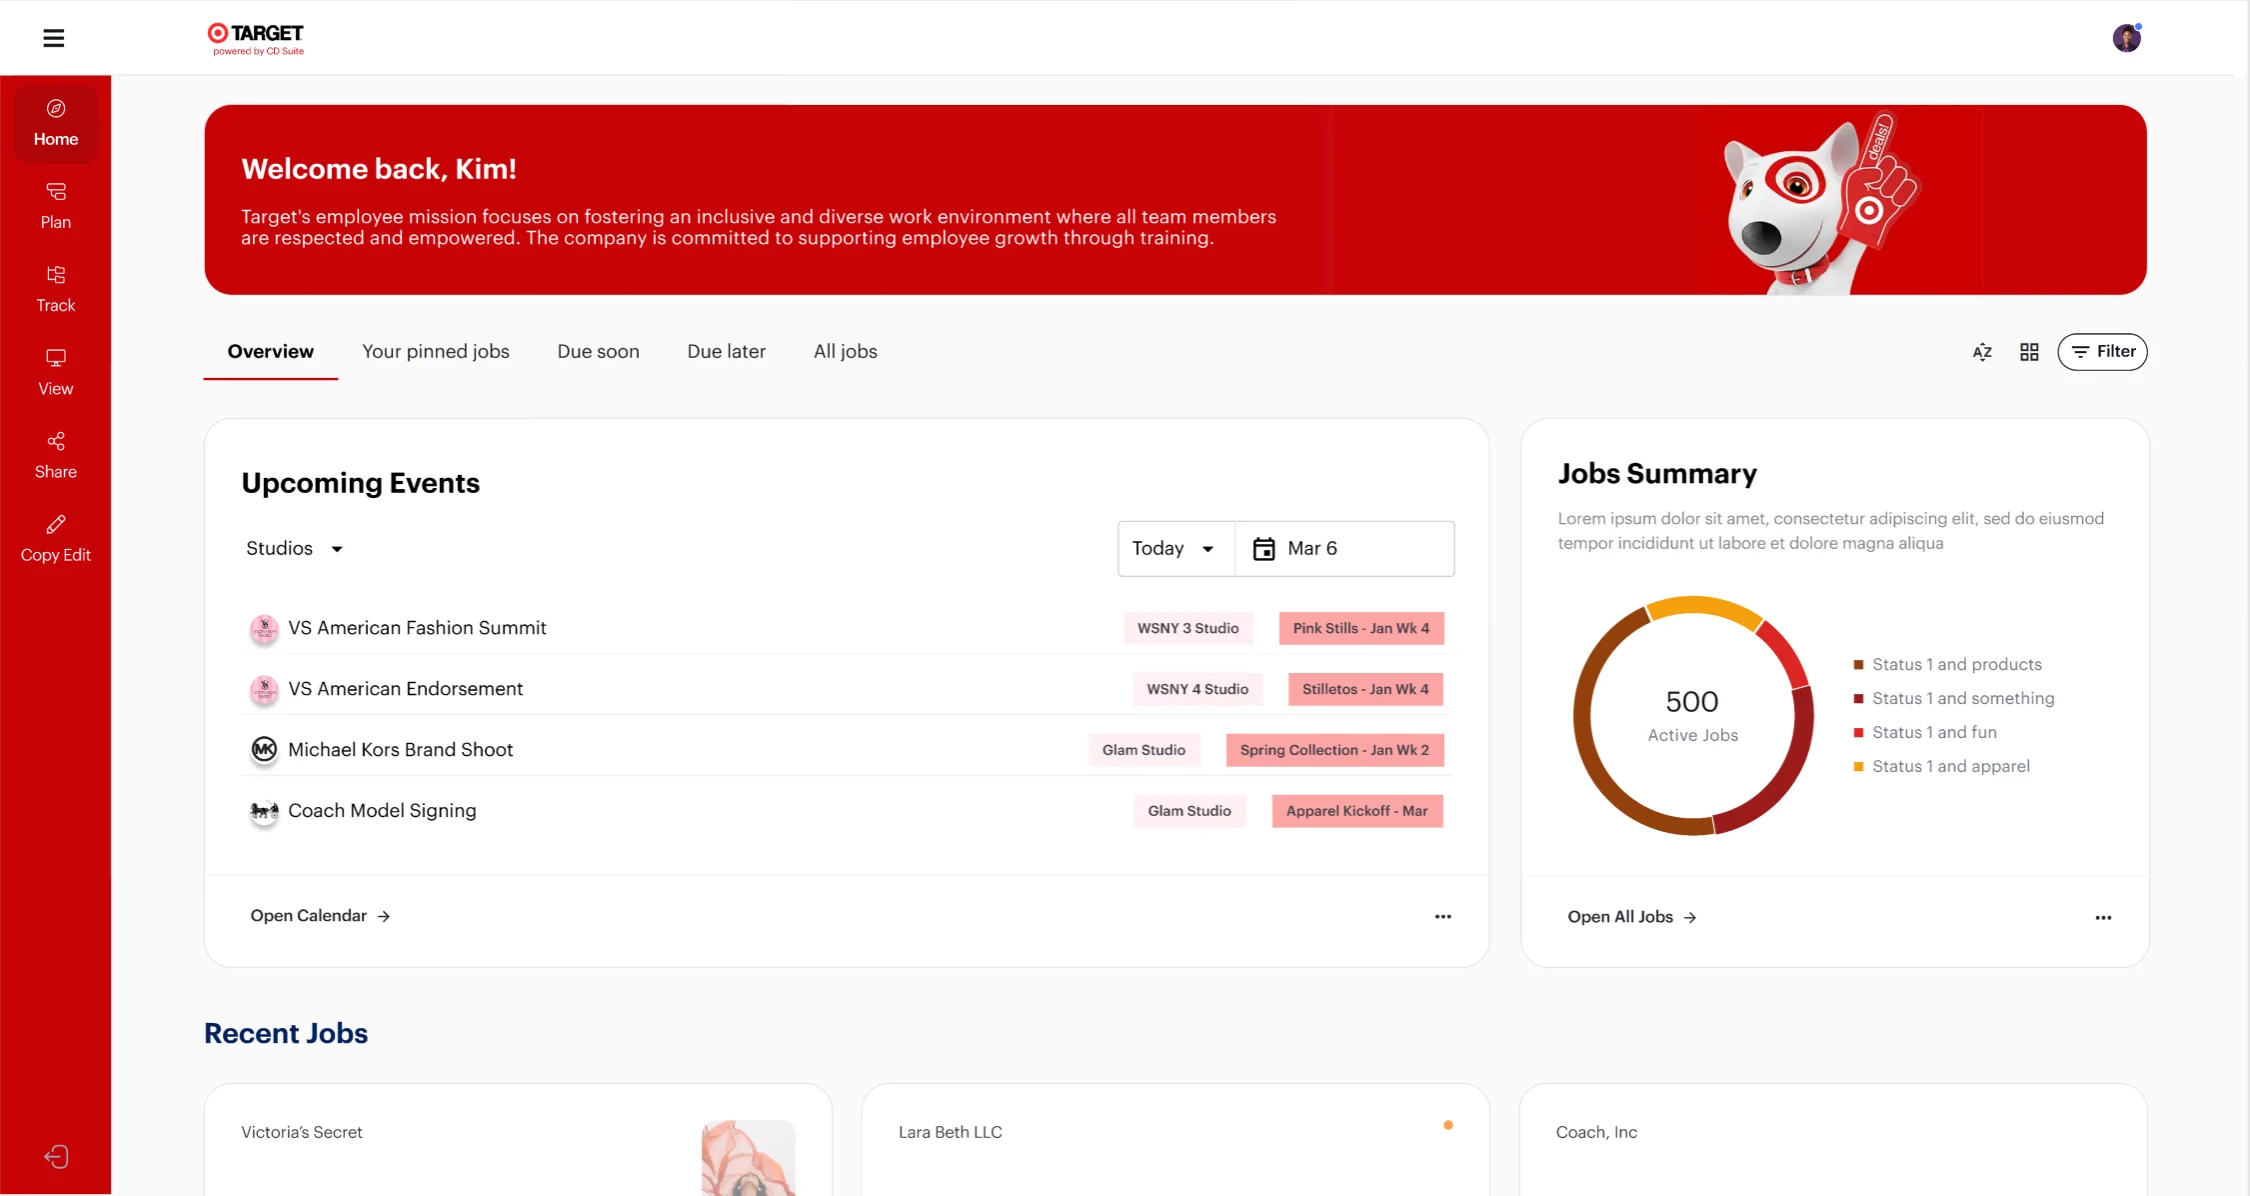Click the calendar icon beside Mar 6
Screen dimensions: 2250x1196
[x=1264, y=548]
